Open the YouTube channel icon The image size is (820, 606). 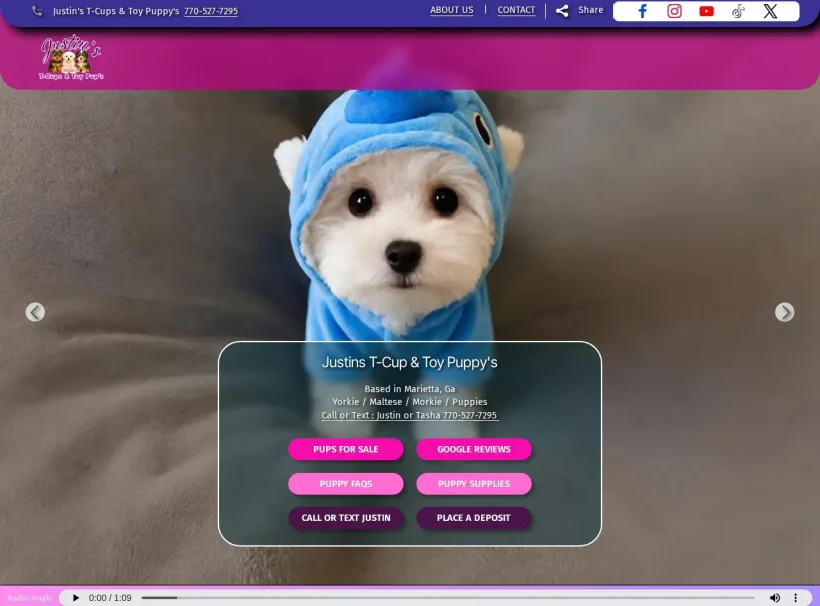706,11
